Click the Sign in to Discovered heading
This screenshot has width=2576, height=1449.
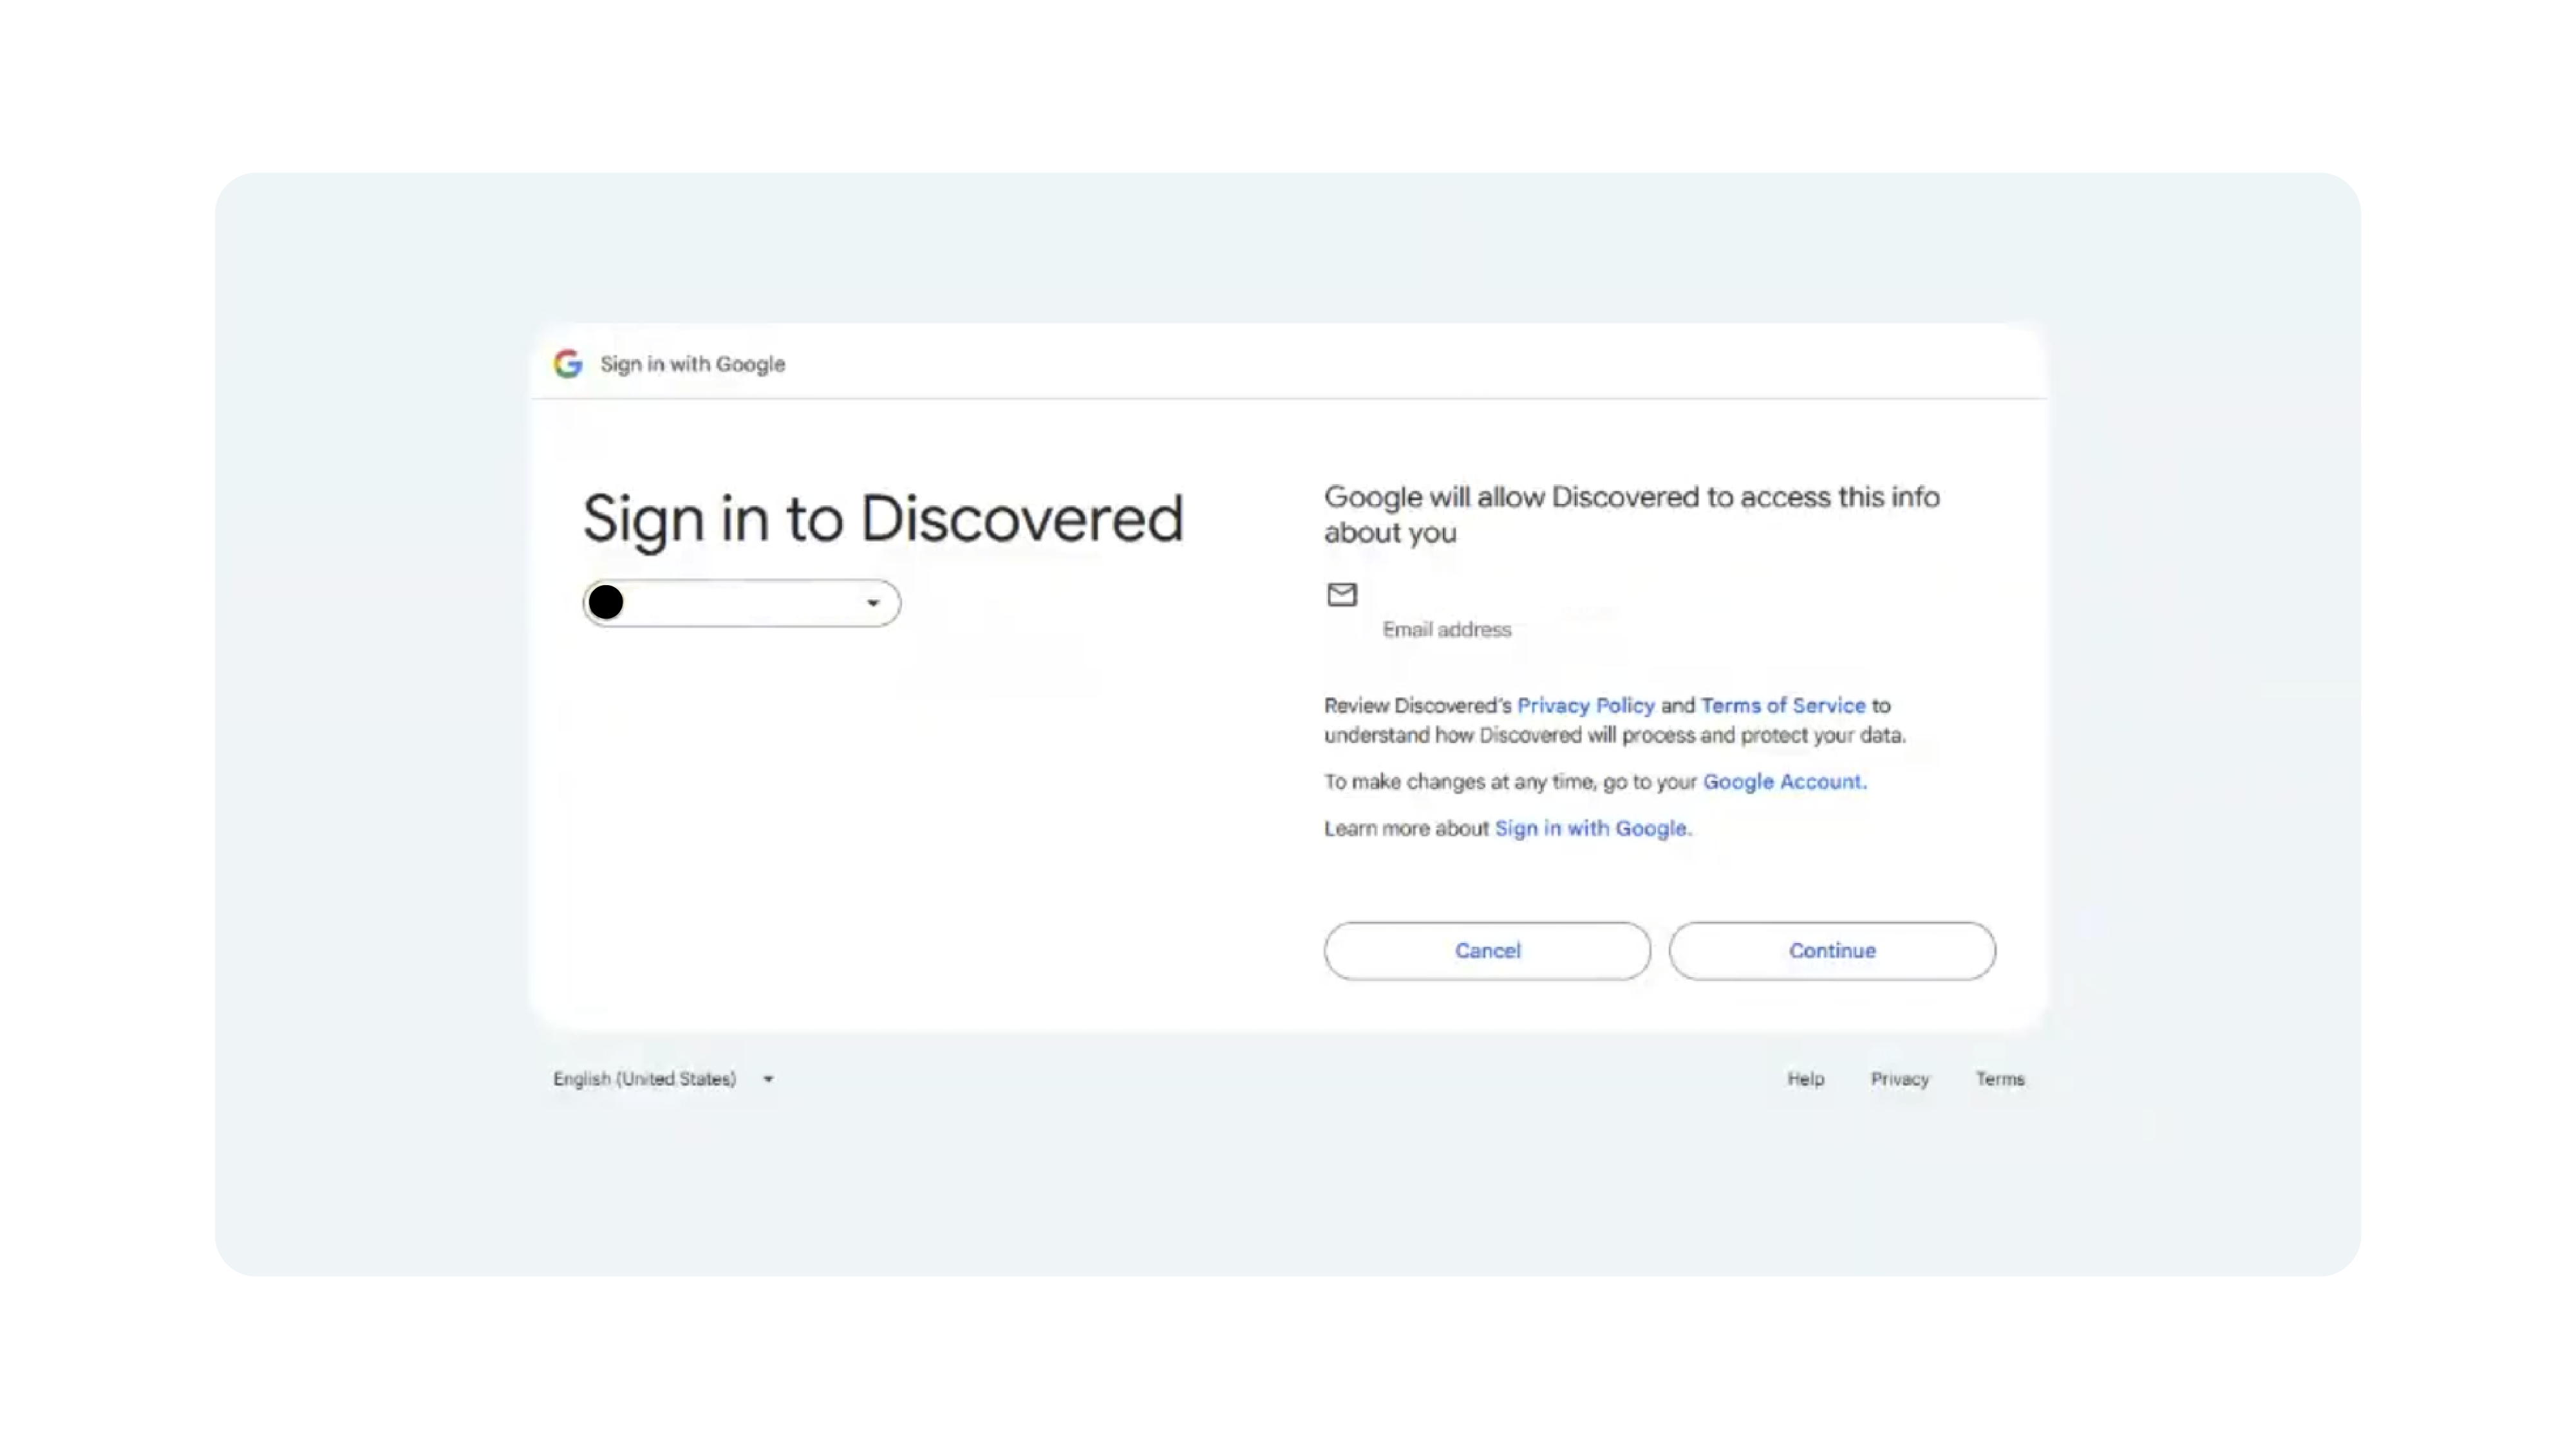(x=883, y=520)
